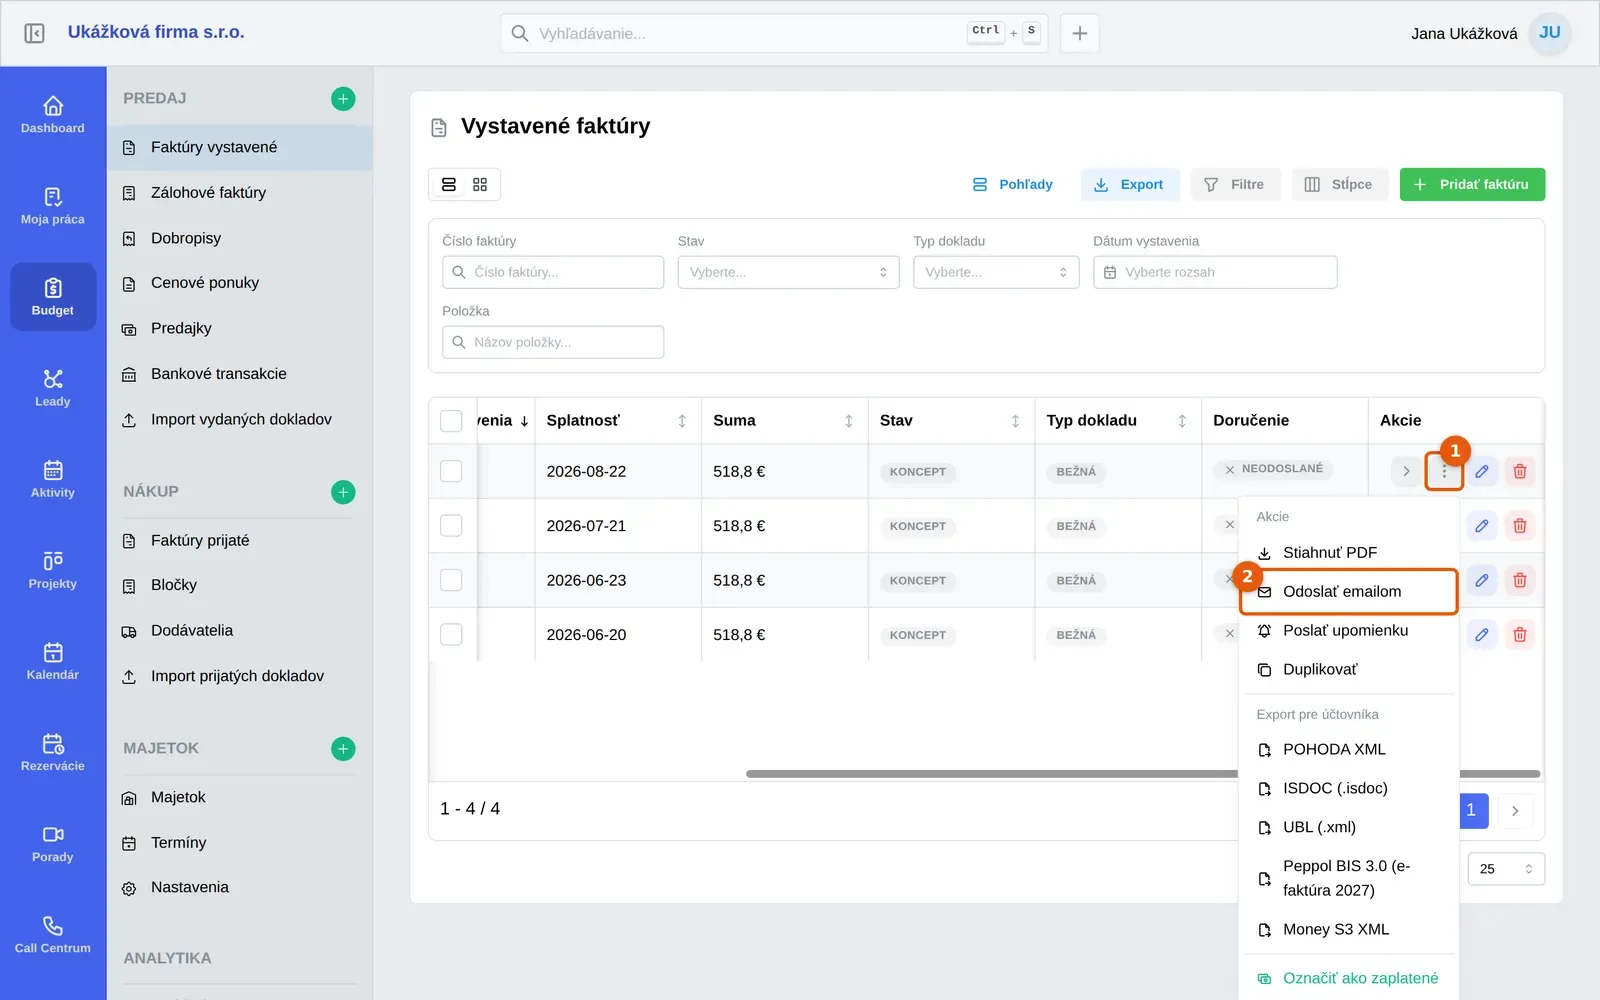Screen dimensions: 1600x1000
Task: Edit the invoice due 2026-08-22
Action: click(1482, 472)
